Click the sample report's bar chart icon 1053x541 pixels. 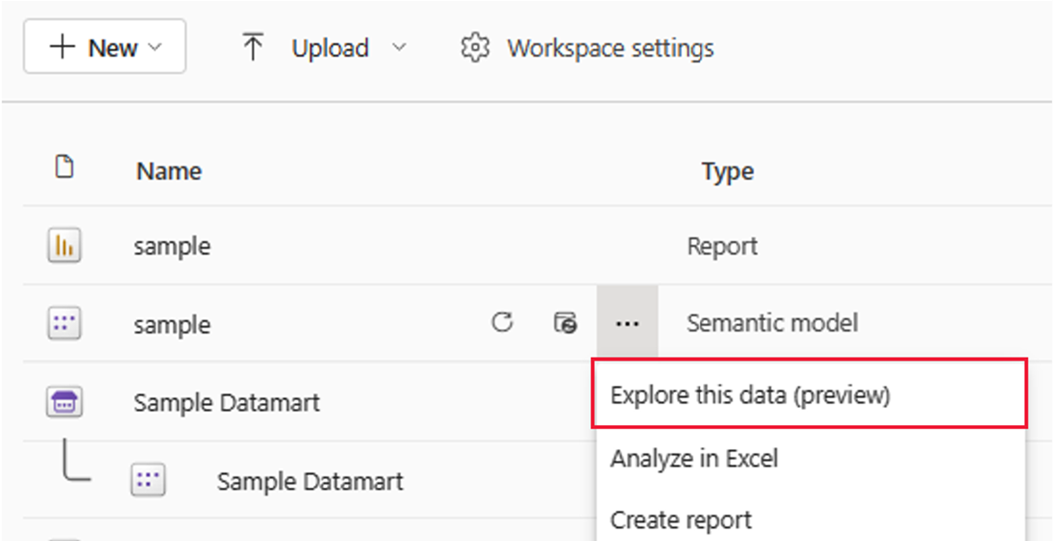point(64,246)
